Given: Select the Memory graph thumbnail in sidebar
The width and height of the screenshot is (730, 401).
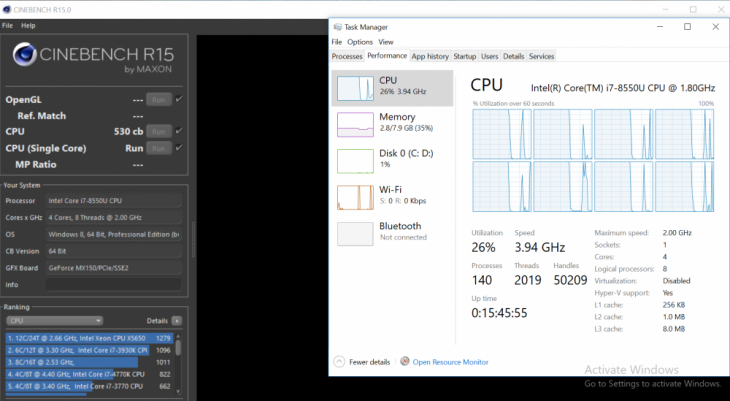Looking at the screenshot, I should [355, 124].
